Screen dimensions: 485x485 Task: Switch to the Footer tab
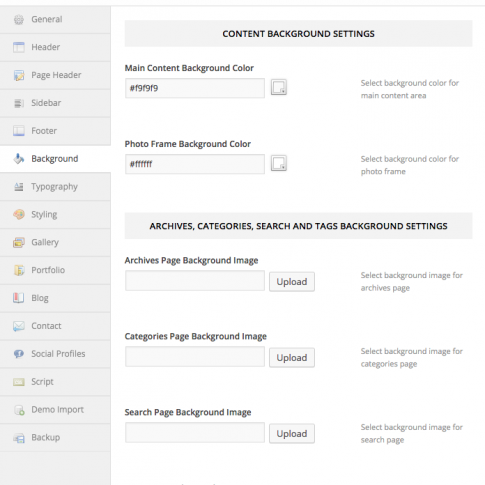click(x=55, y=131)
